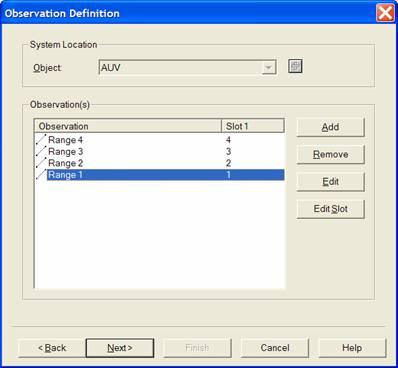398x368 pixels.
Task: Add a new observation
Action: [330, 127]
